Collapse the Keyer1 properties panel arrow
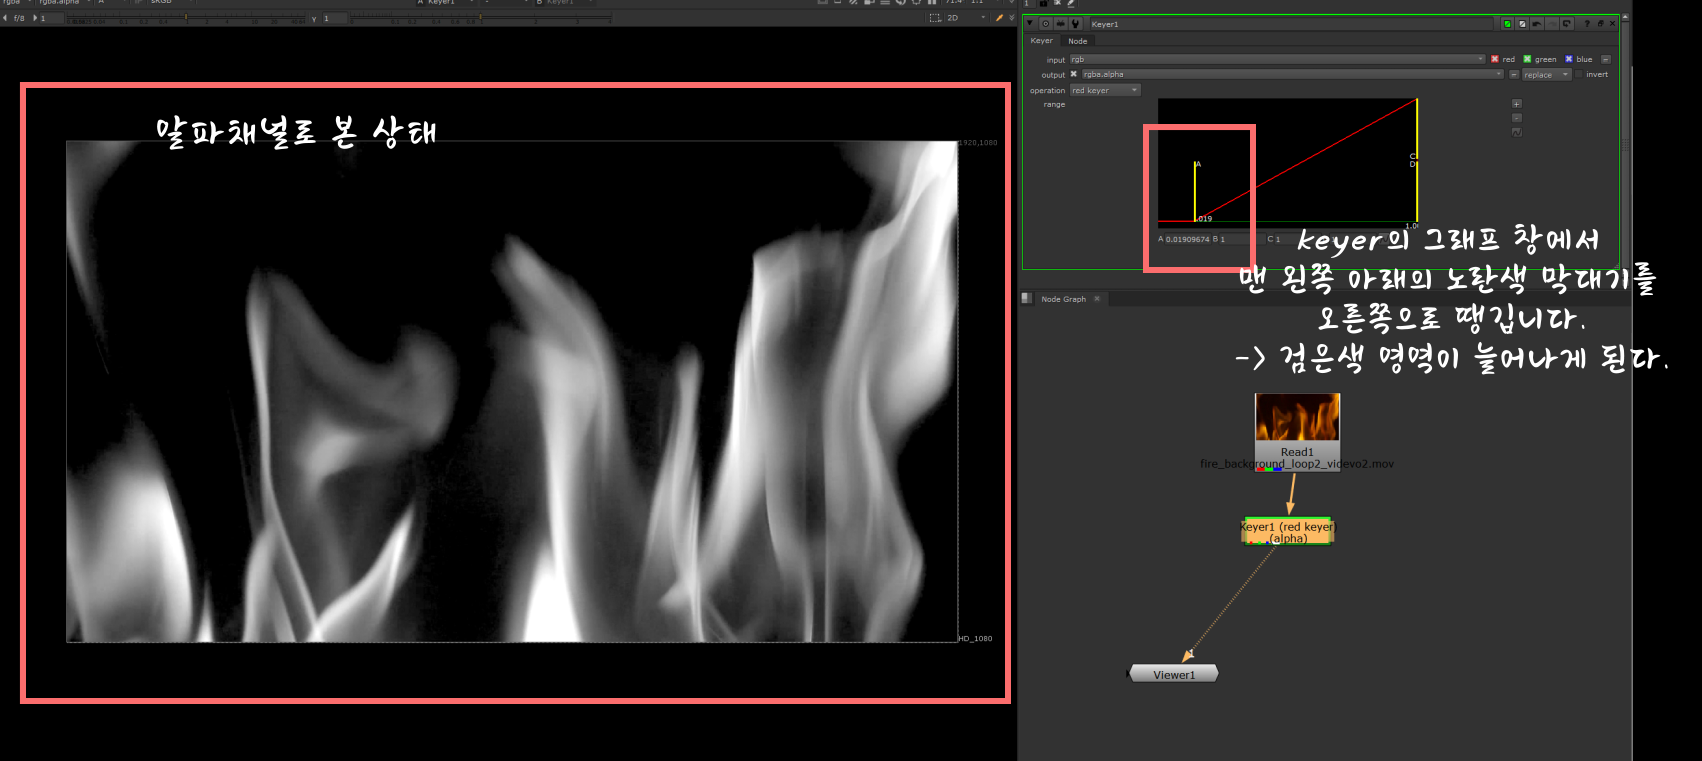Screen dimensions: 1702x761 pos(1030,24)
